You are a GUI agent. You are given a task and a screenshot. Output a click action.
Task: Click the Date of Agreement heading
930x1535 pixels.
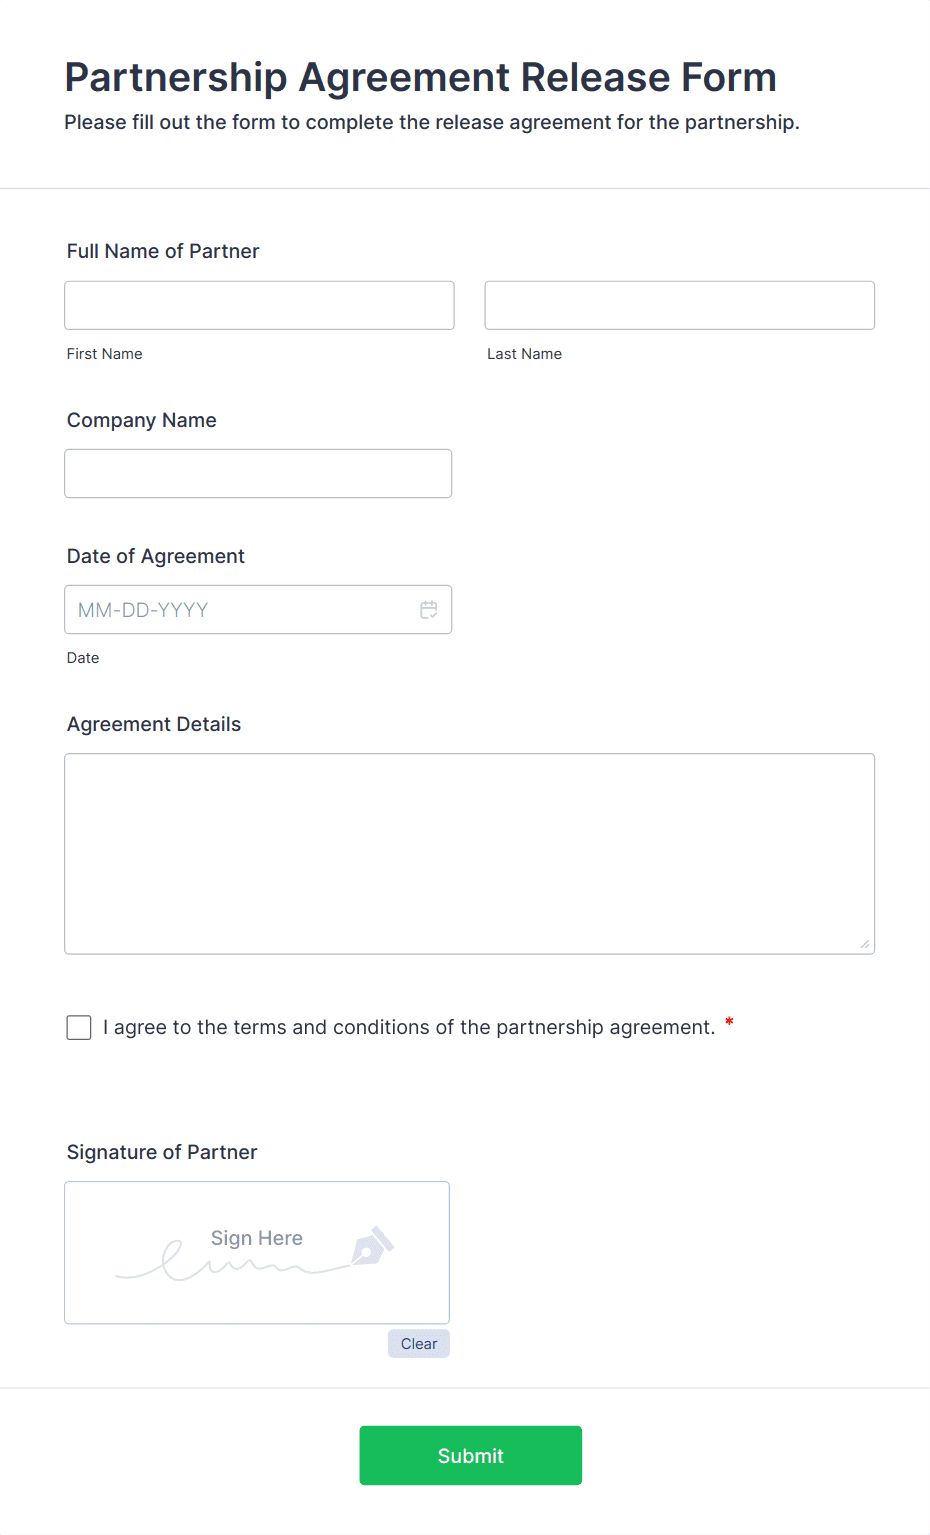[x=155, y=556]
